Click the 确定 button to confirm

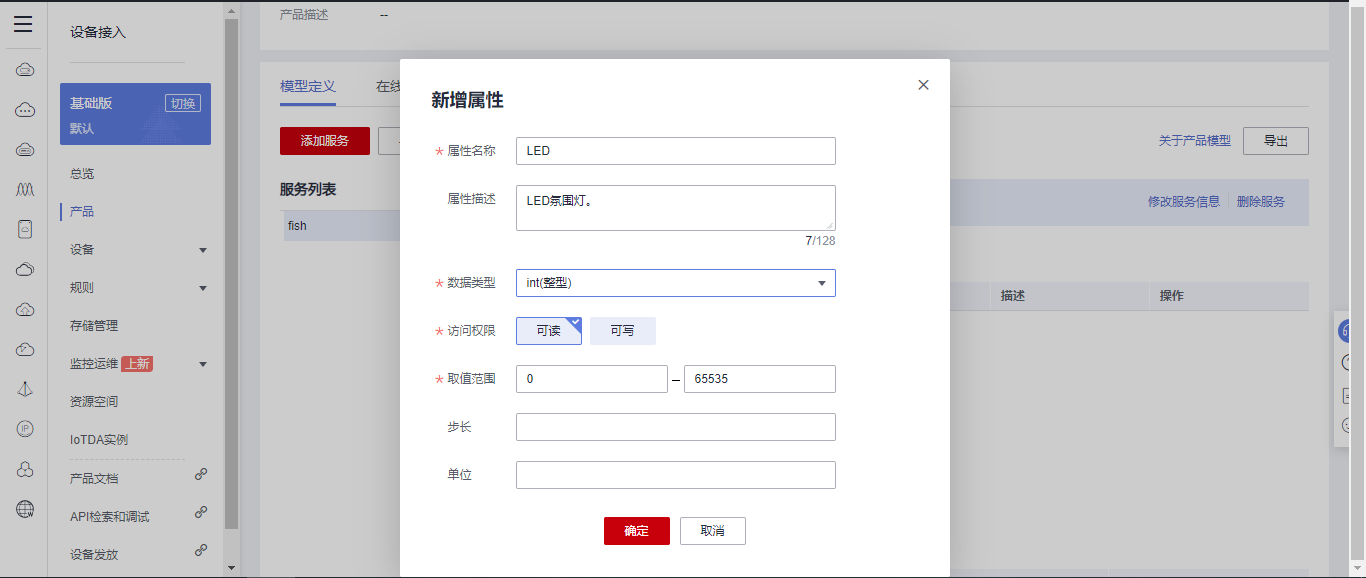636,531
